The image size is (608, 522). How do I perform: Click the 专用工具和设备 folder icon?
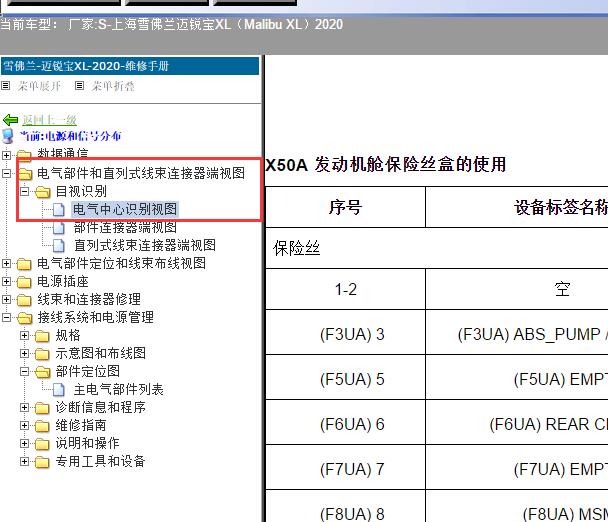(42, 462)
